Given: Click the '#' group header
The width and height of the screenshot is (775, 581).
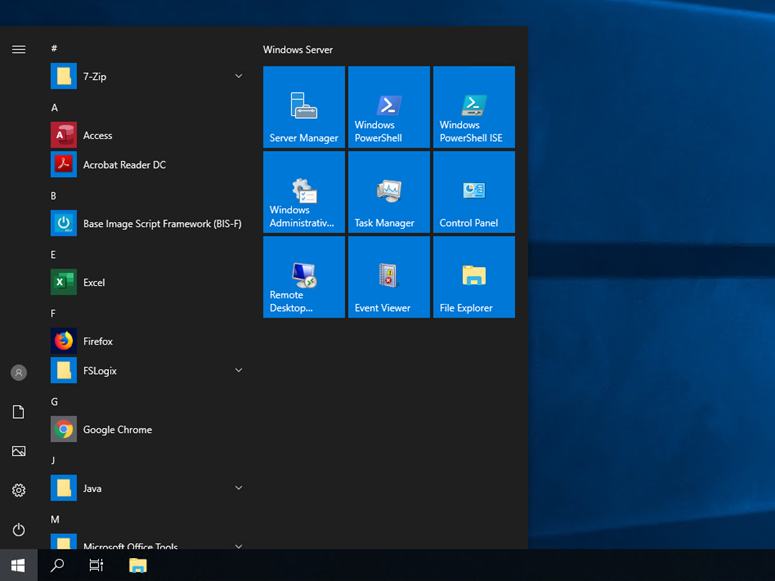Looking at the screenshot, I should pos(54,48).
